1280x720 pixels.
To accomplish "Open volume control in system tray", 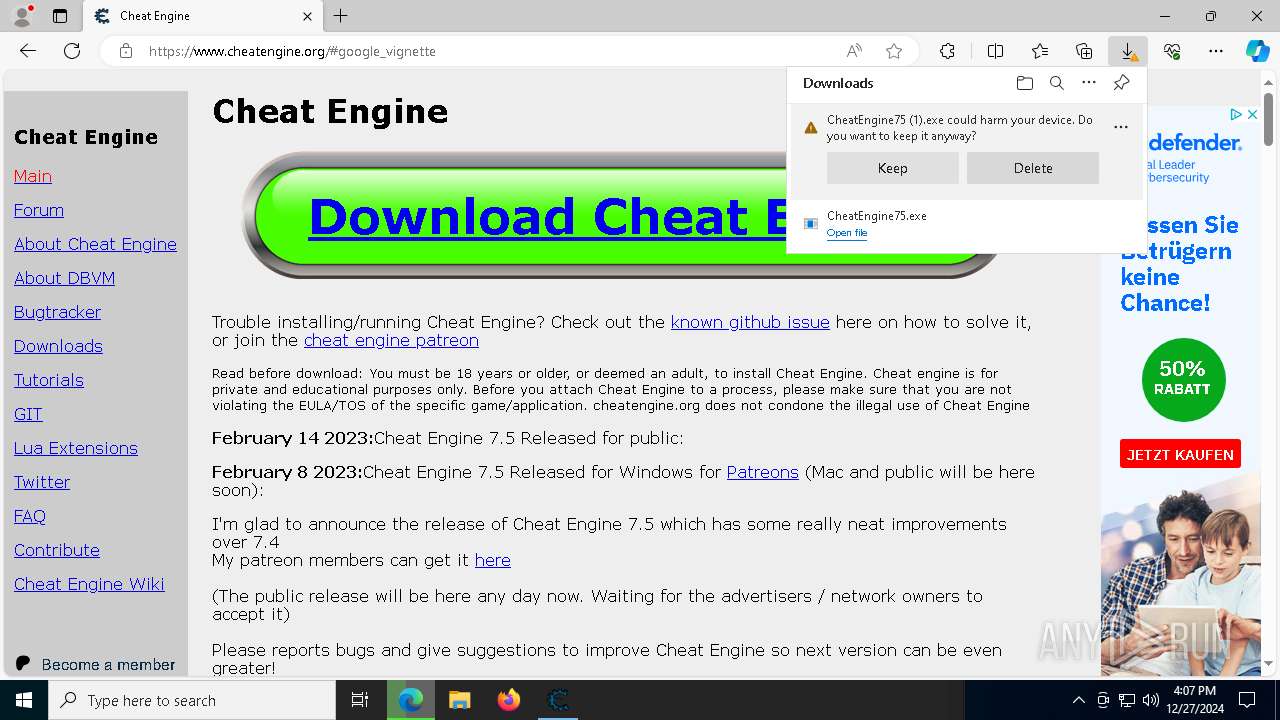I will click(1151, 700).
